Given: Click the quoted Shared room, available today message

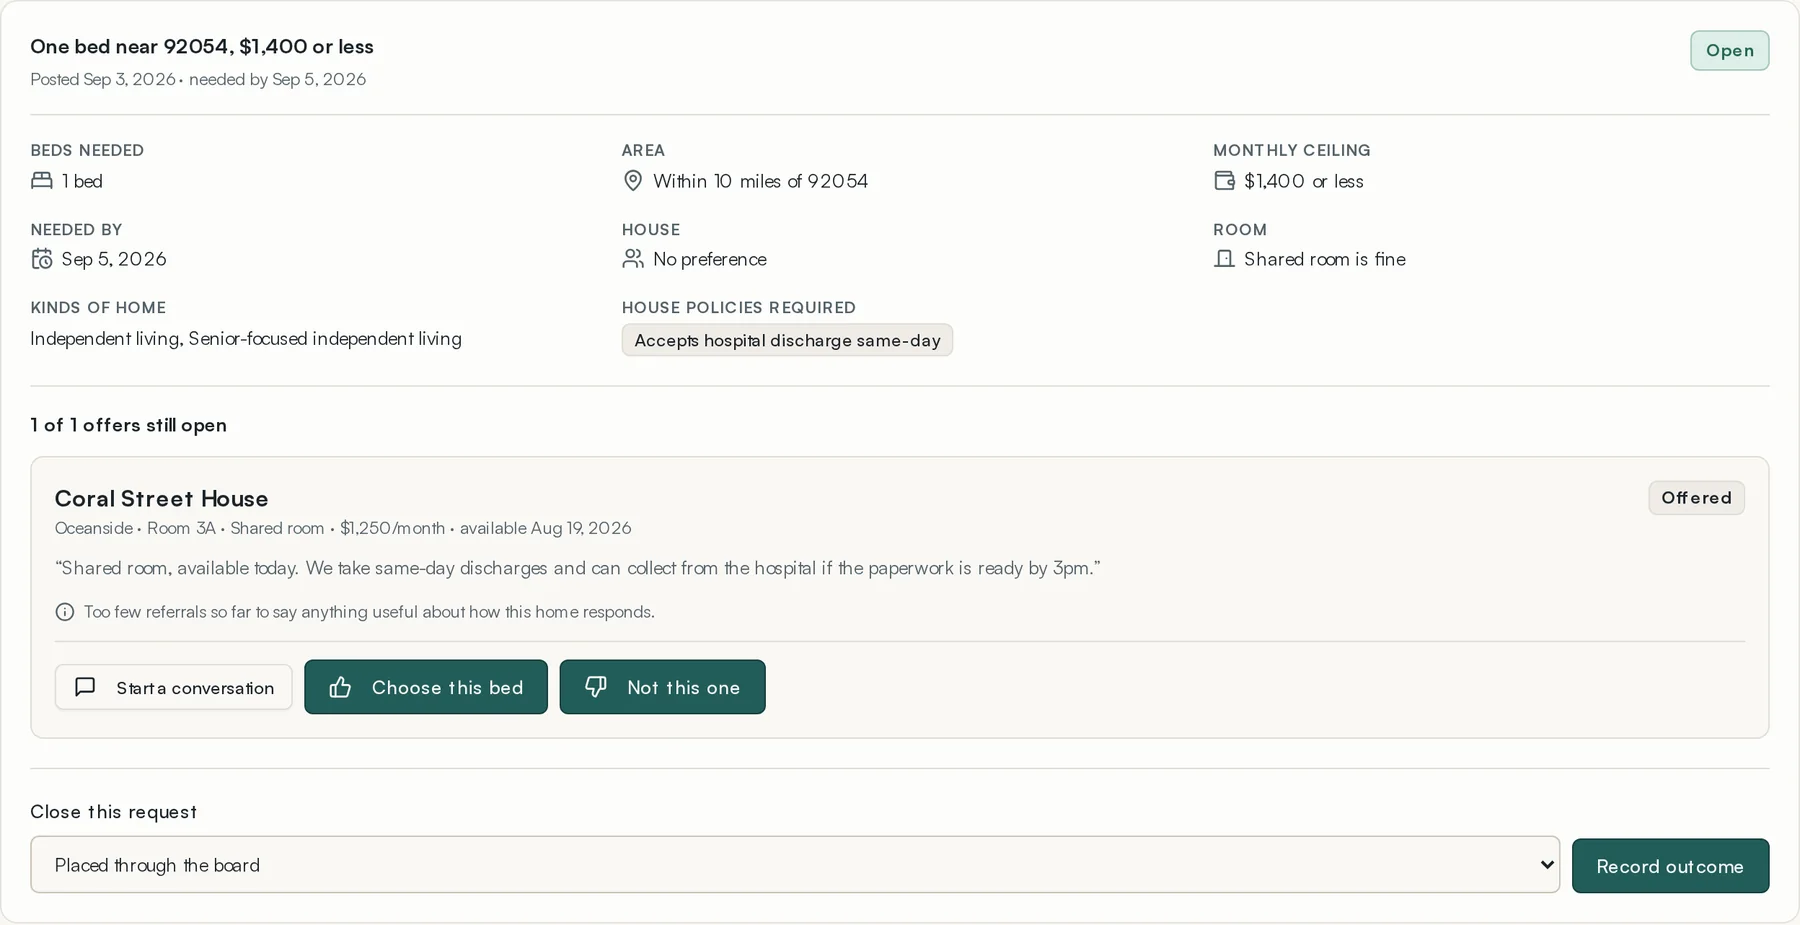Looking at the screenshot, I should pyautogui.click(x=578, y=568).
